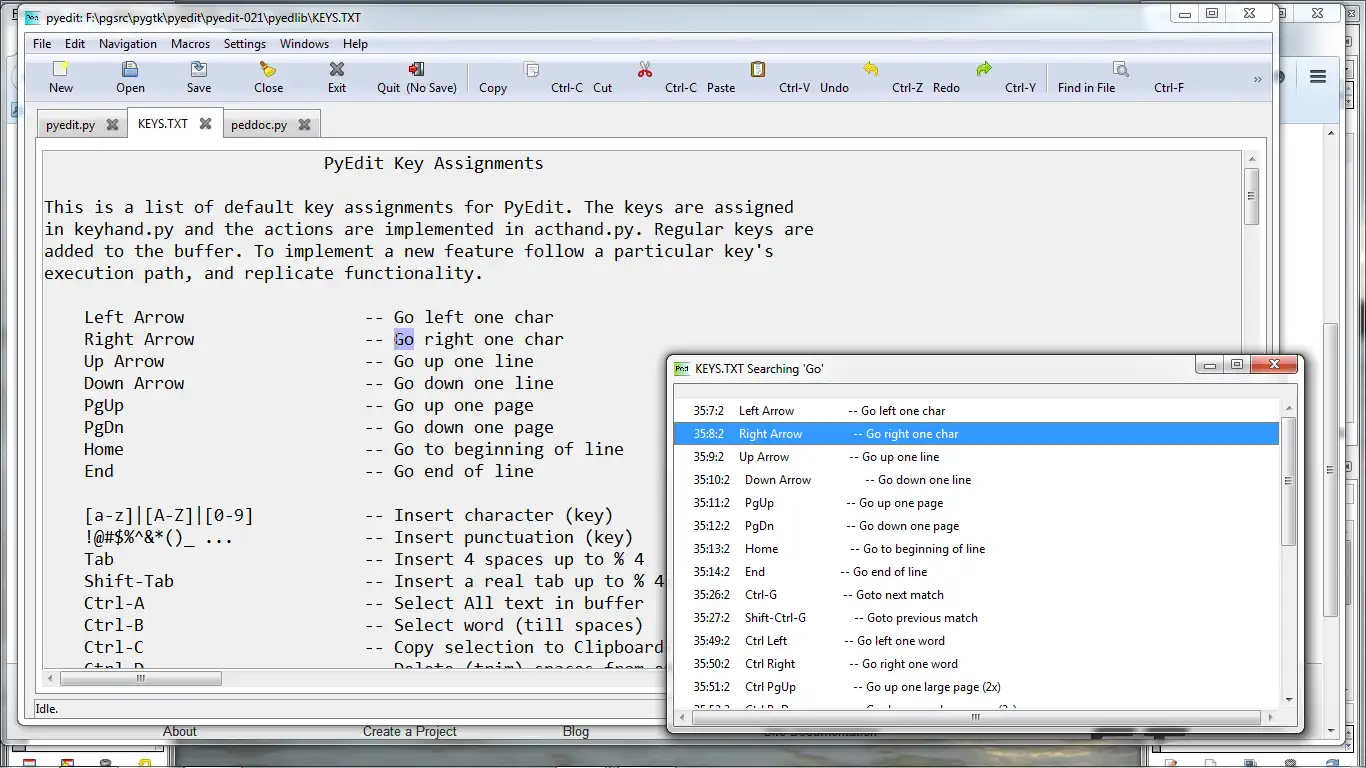Image resolution: width=1366 pixels, height=768 pixels.
Task: Select search result 35:12:2 PgDn
Action: pyautogui.click(x=976, y=526)
